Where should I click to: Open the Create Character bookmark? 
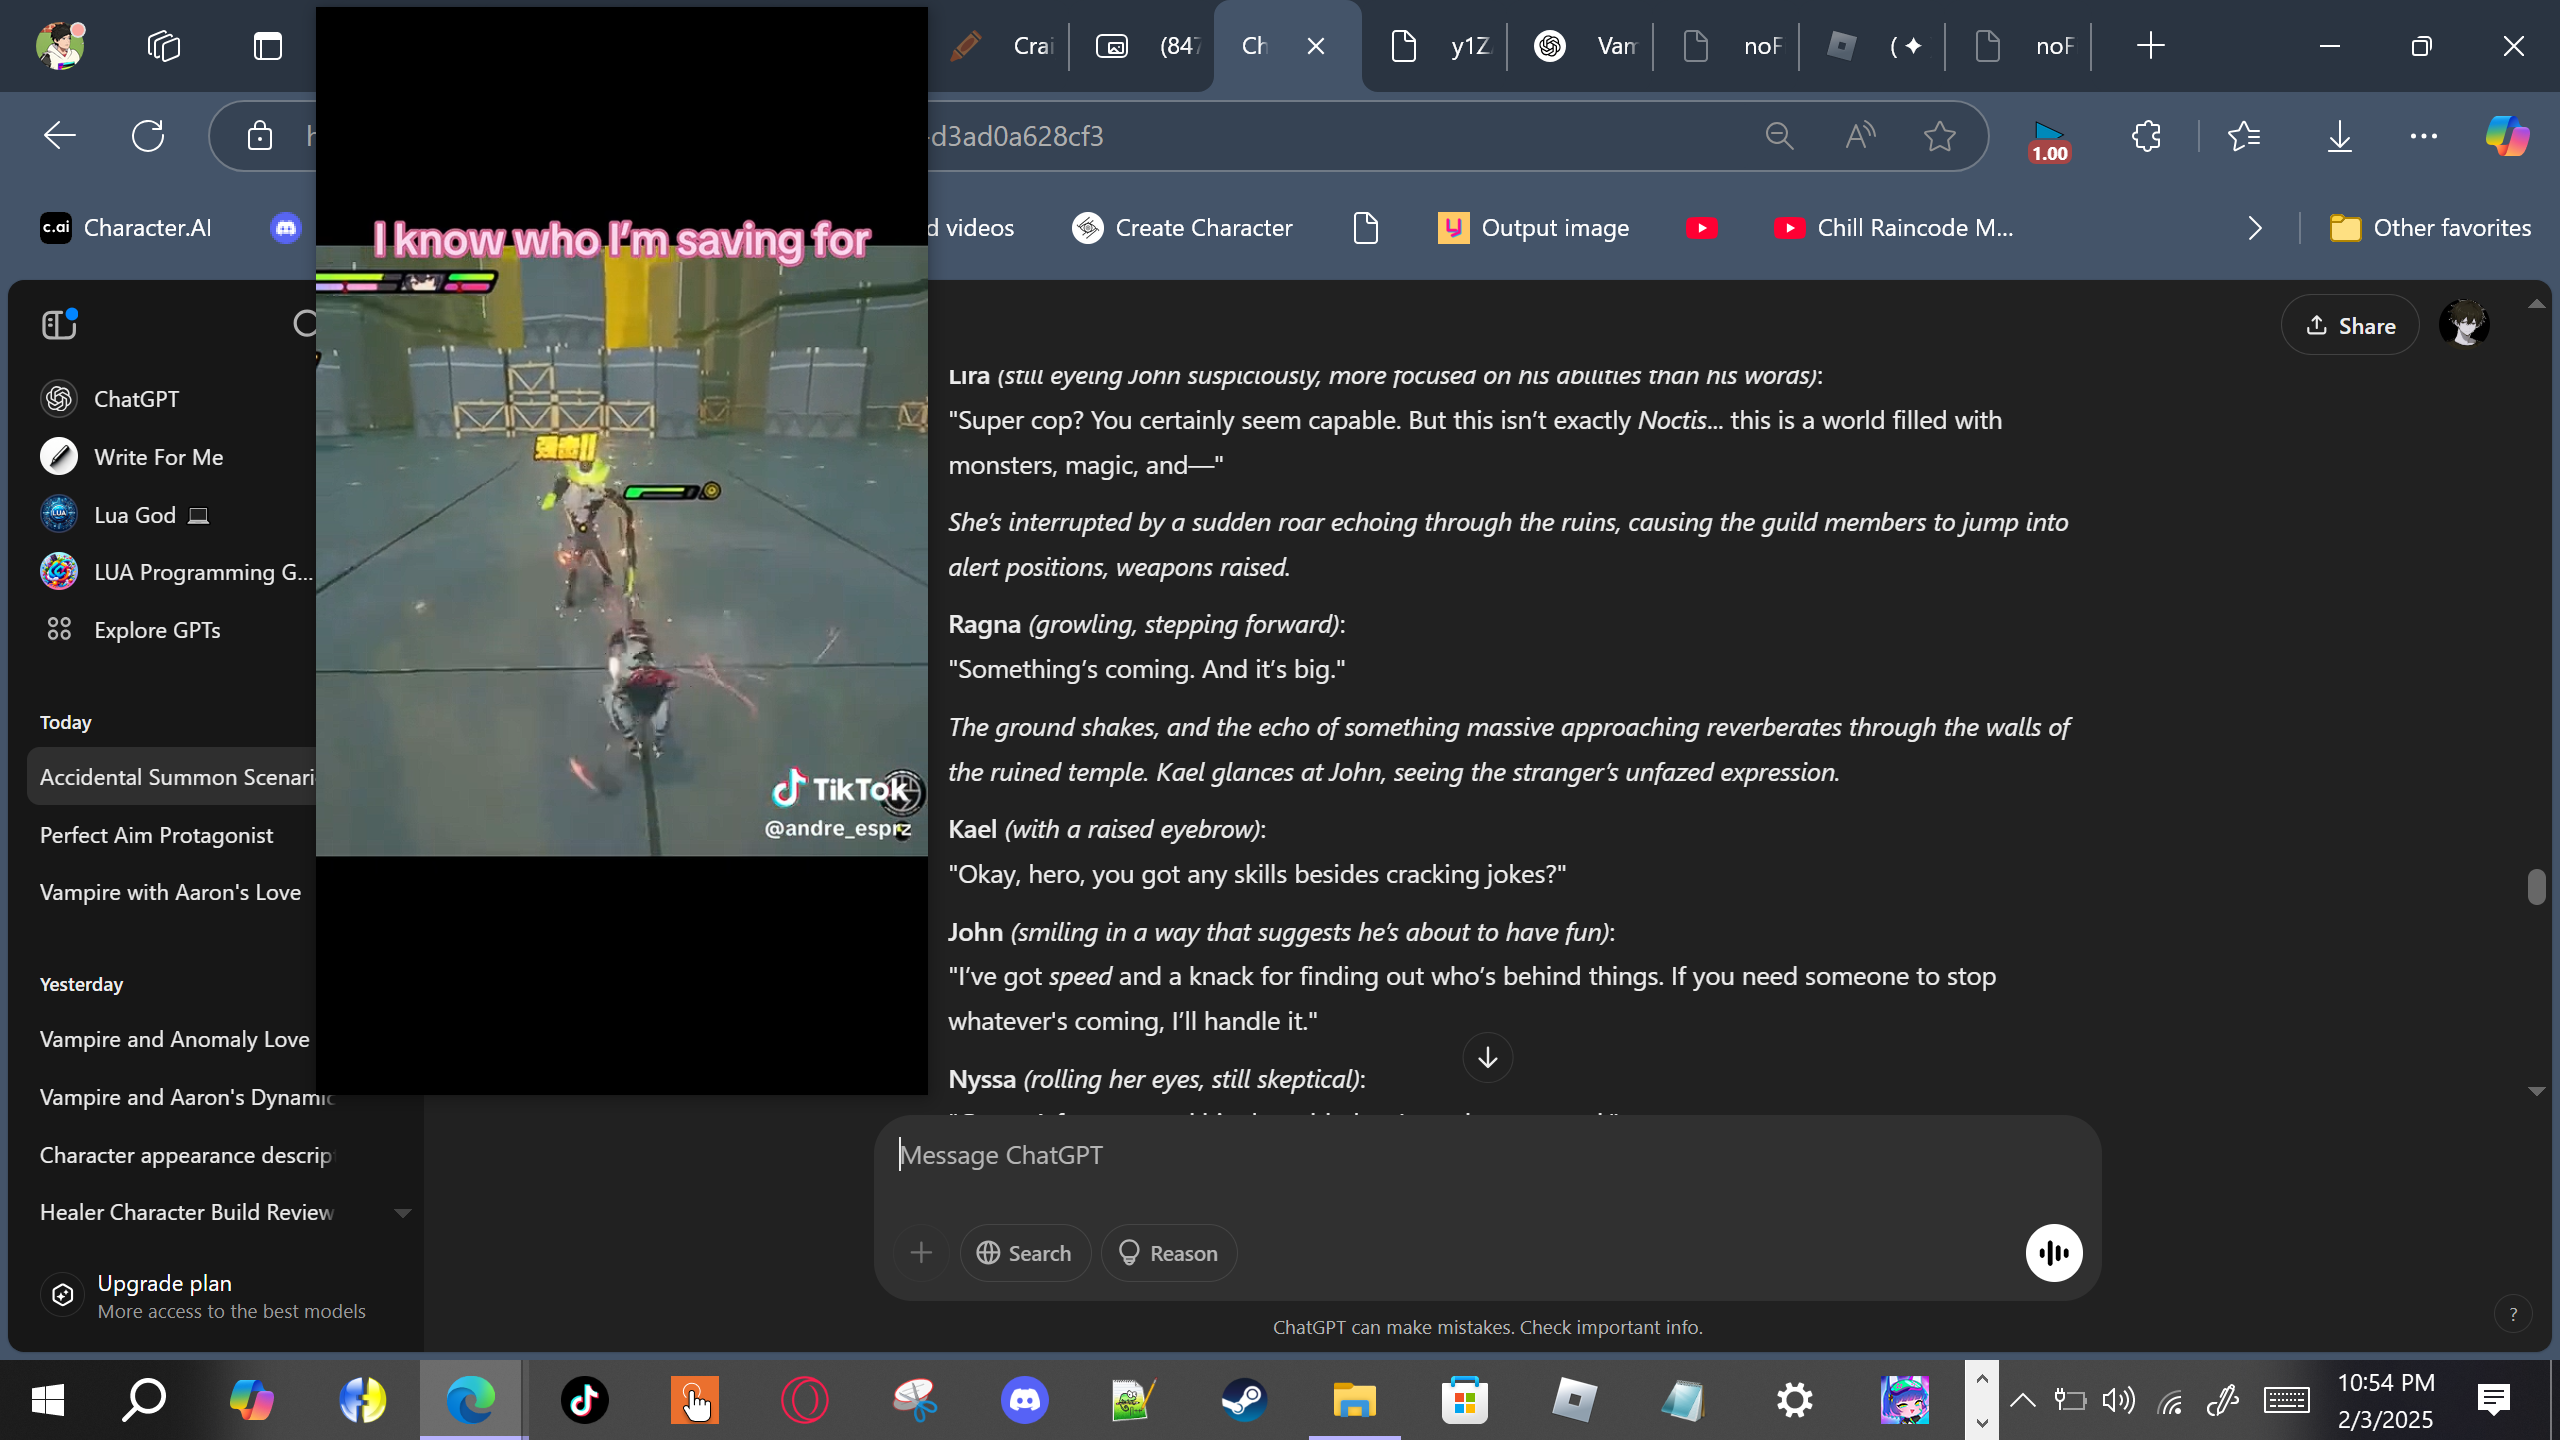pyautogui.click(x=1182, y=228)
